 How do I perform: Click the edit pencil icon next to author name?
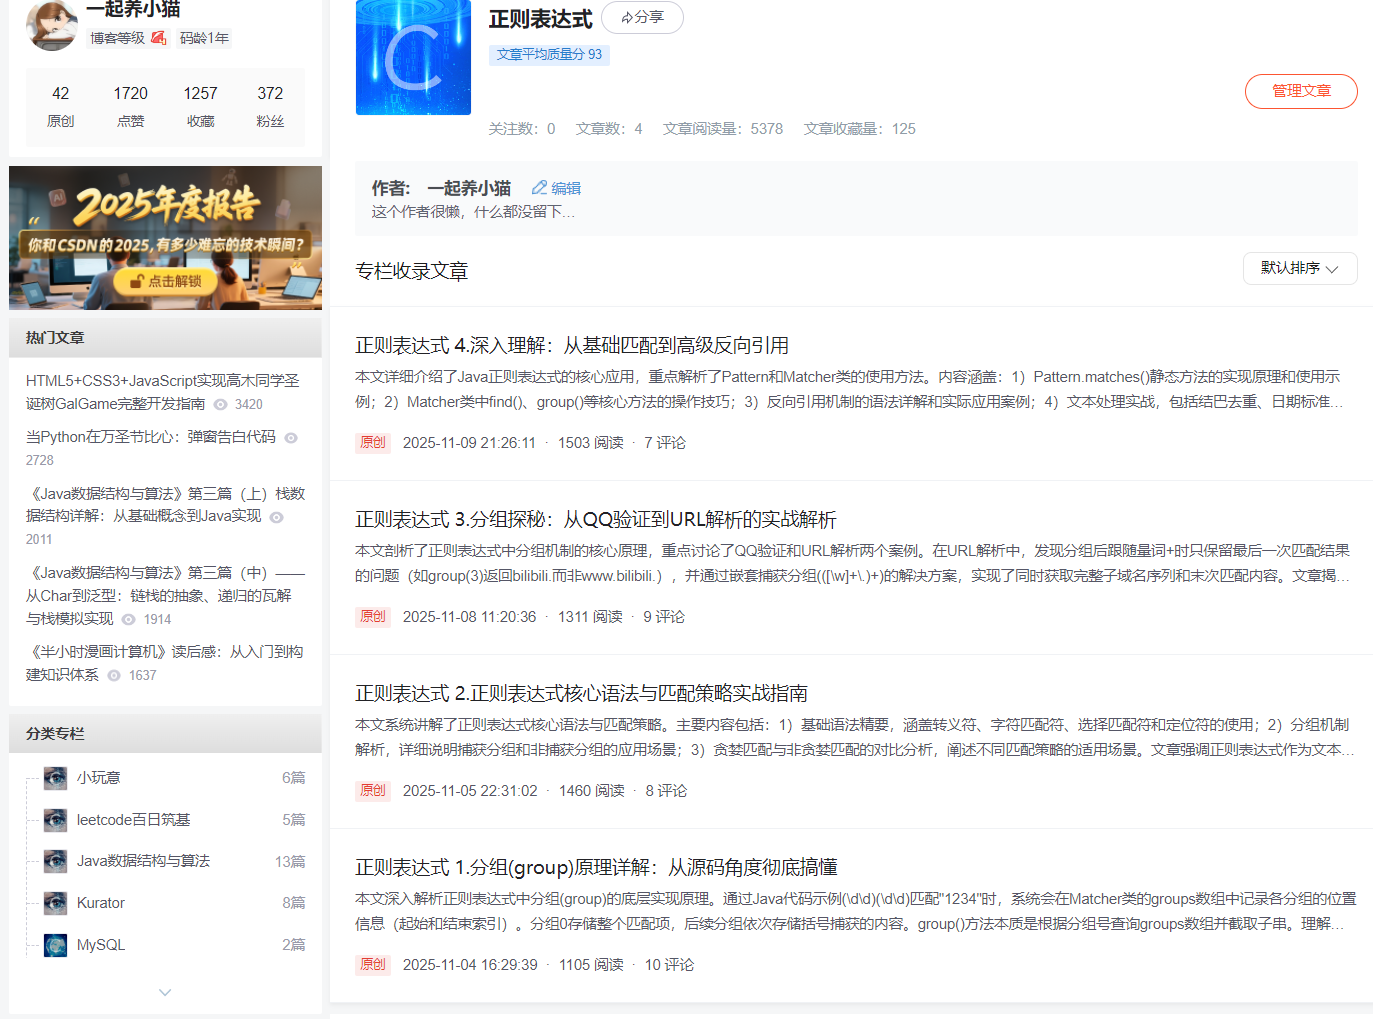540,187
